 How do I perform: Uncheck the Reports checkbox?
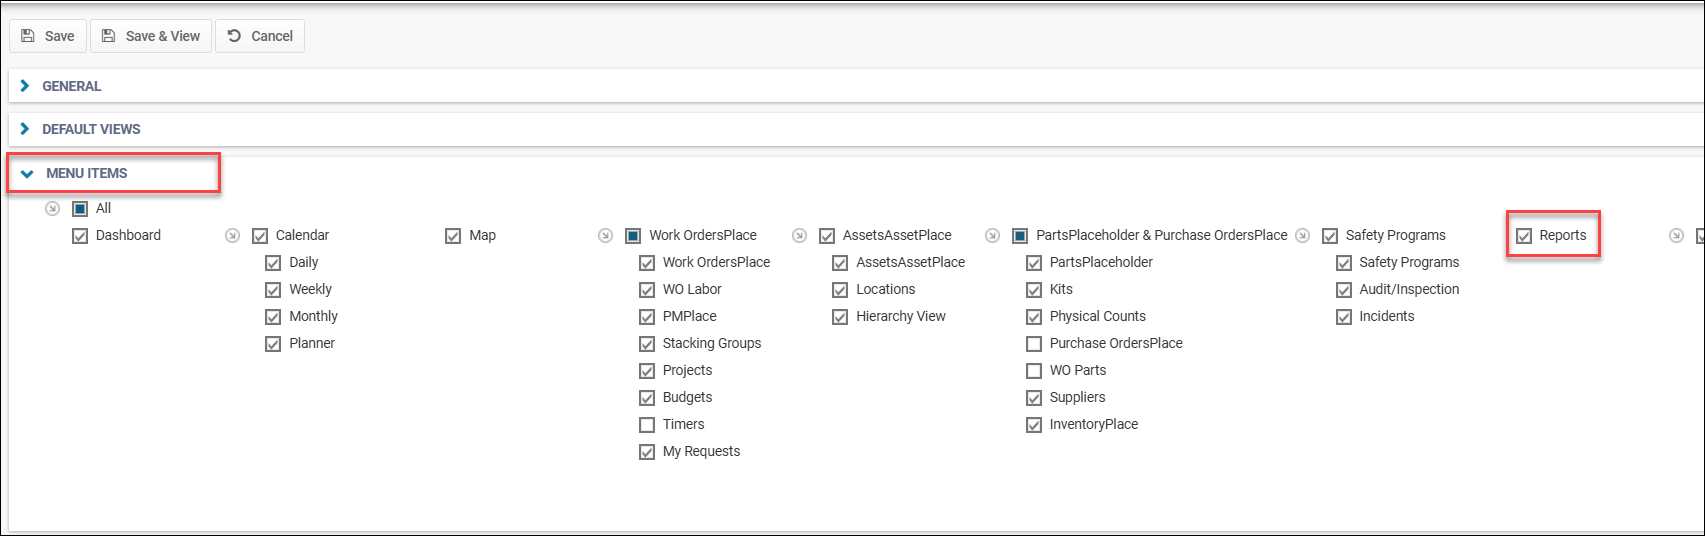point(1524,236)
